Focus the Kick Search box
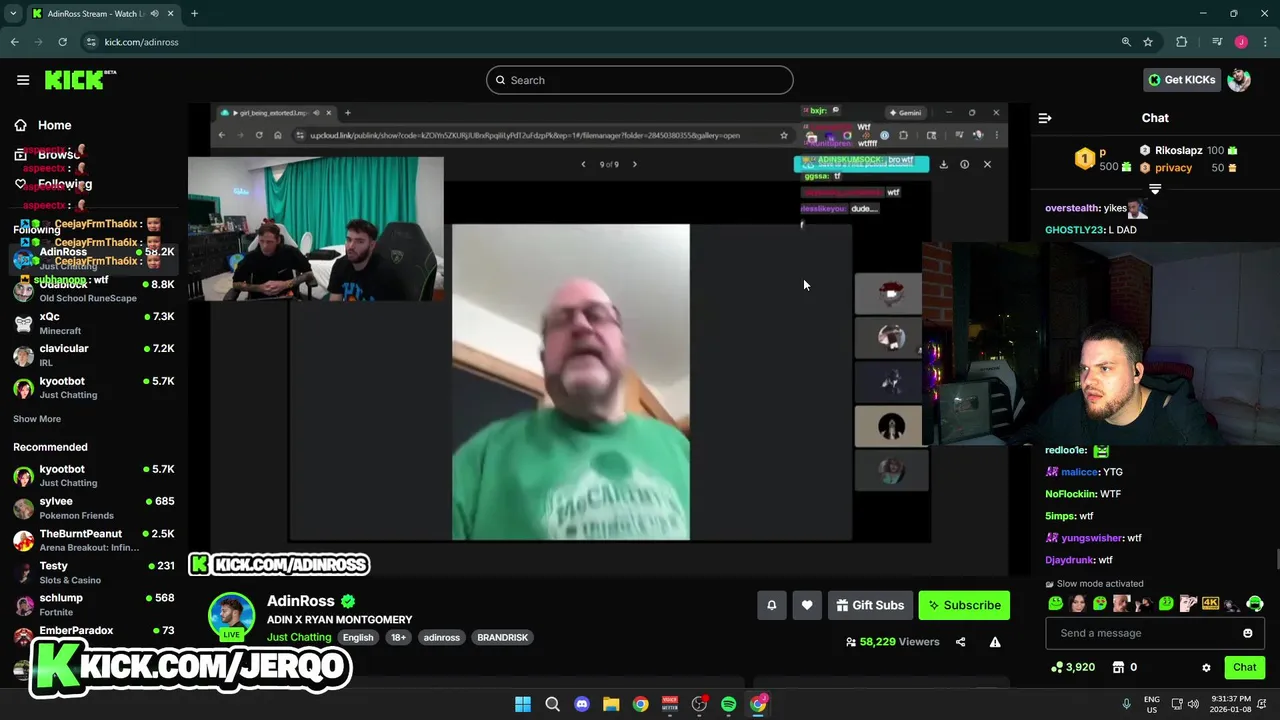This screenshot has width=1280, height=720. pyautogui.click(x=640, y=80)
